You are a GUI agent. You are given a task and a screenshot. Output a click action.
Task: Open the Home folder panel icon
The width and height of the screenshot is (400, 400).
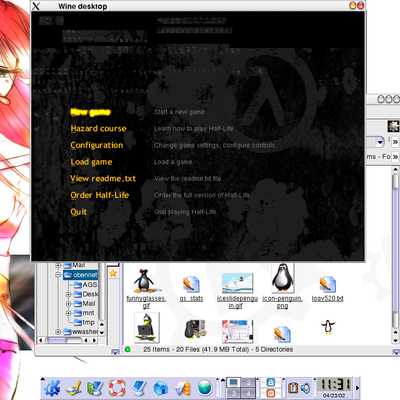161,388
